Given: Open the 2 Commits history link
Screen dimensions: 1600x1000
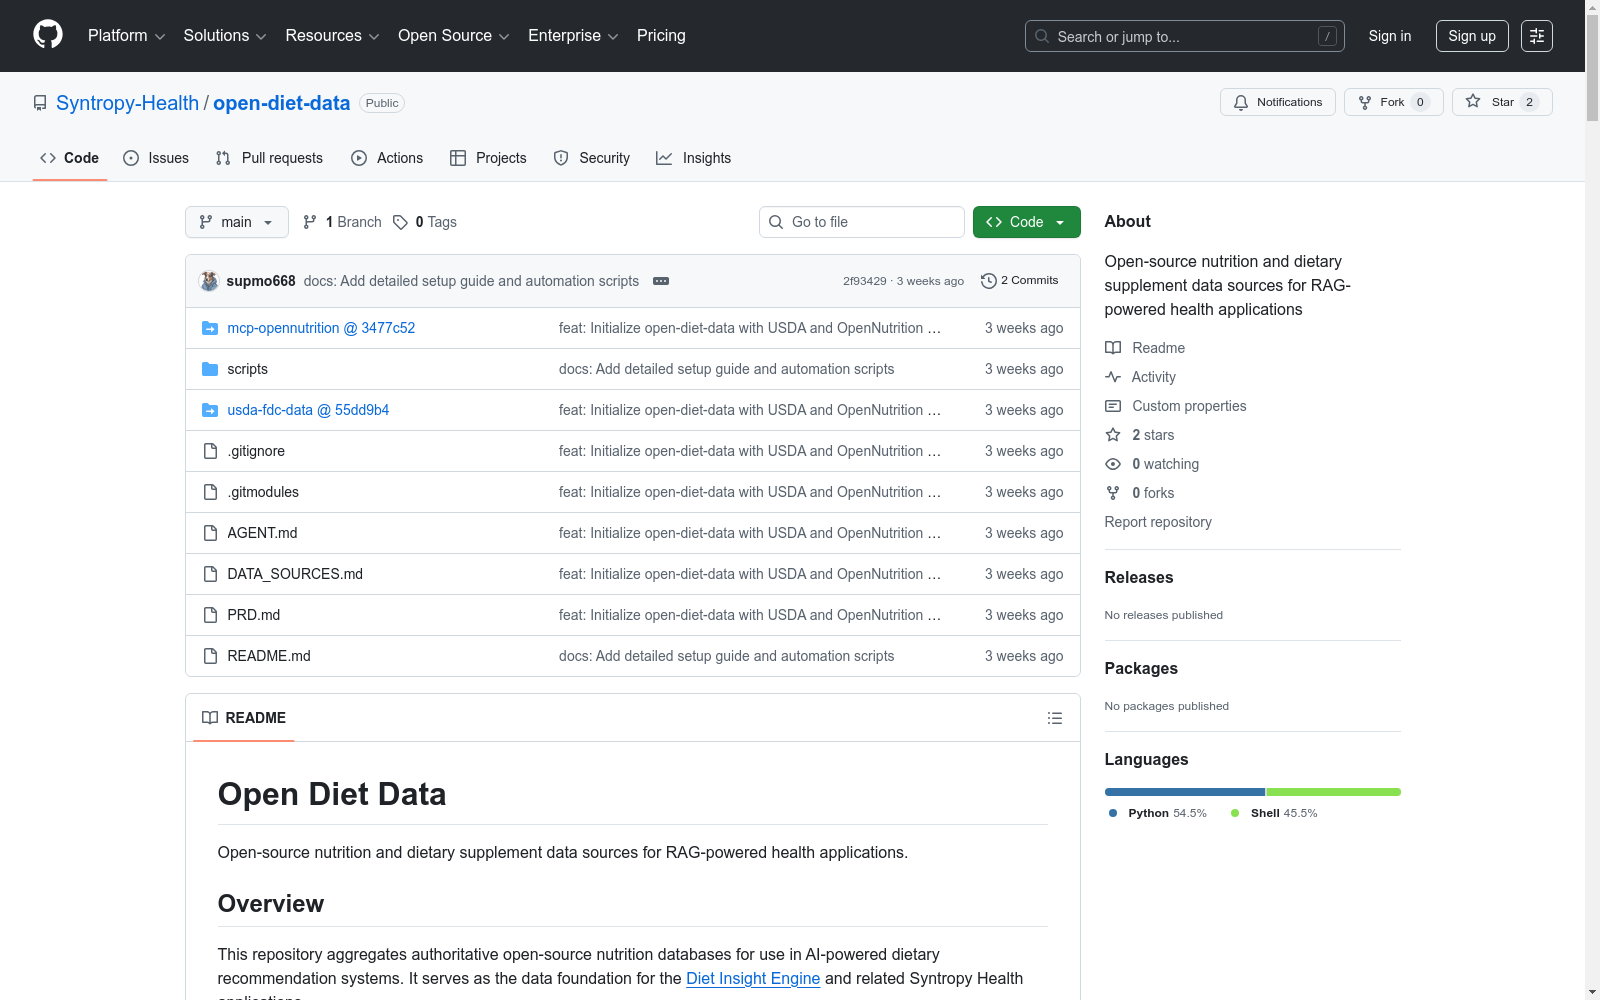Looking at the screenshot, I should point(1020,281).
